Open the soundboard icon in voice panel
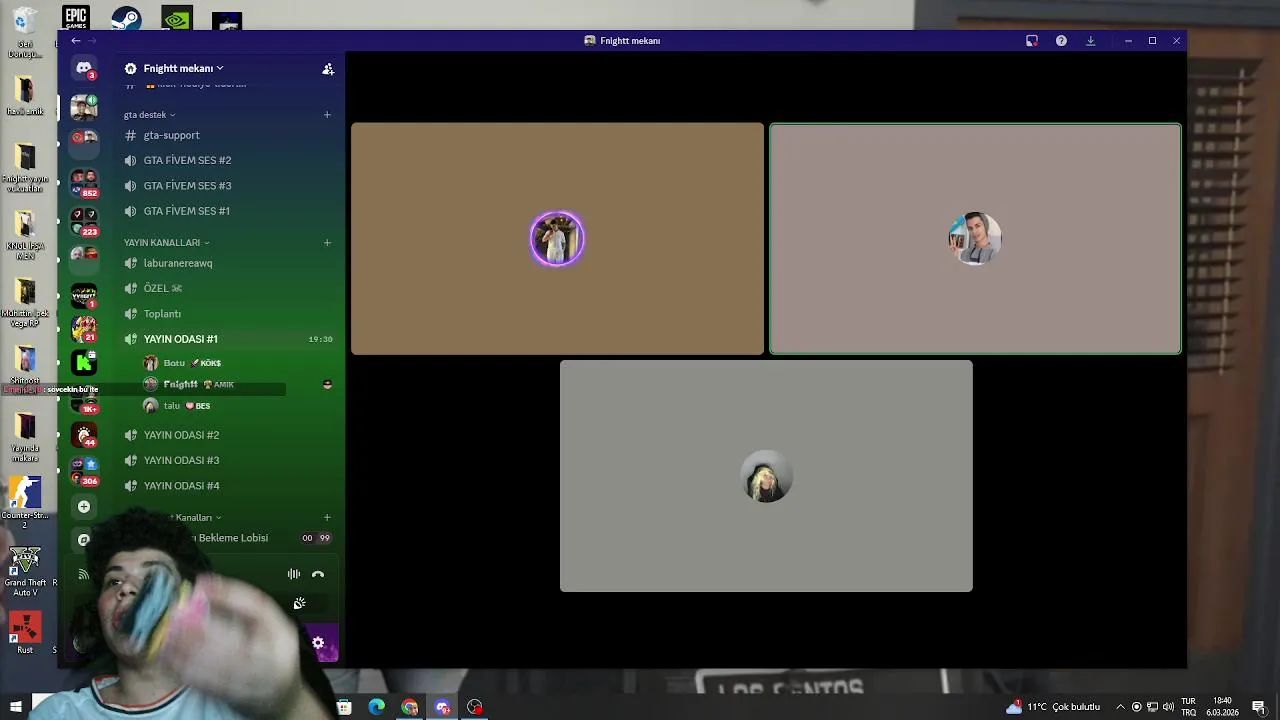Screen dimensions: 1280x720 (299, 604)
